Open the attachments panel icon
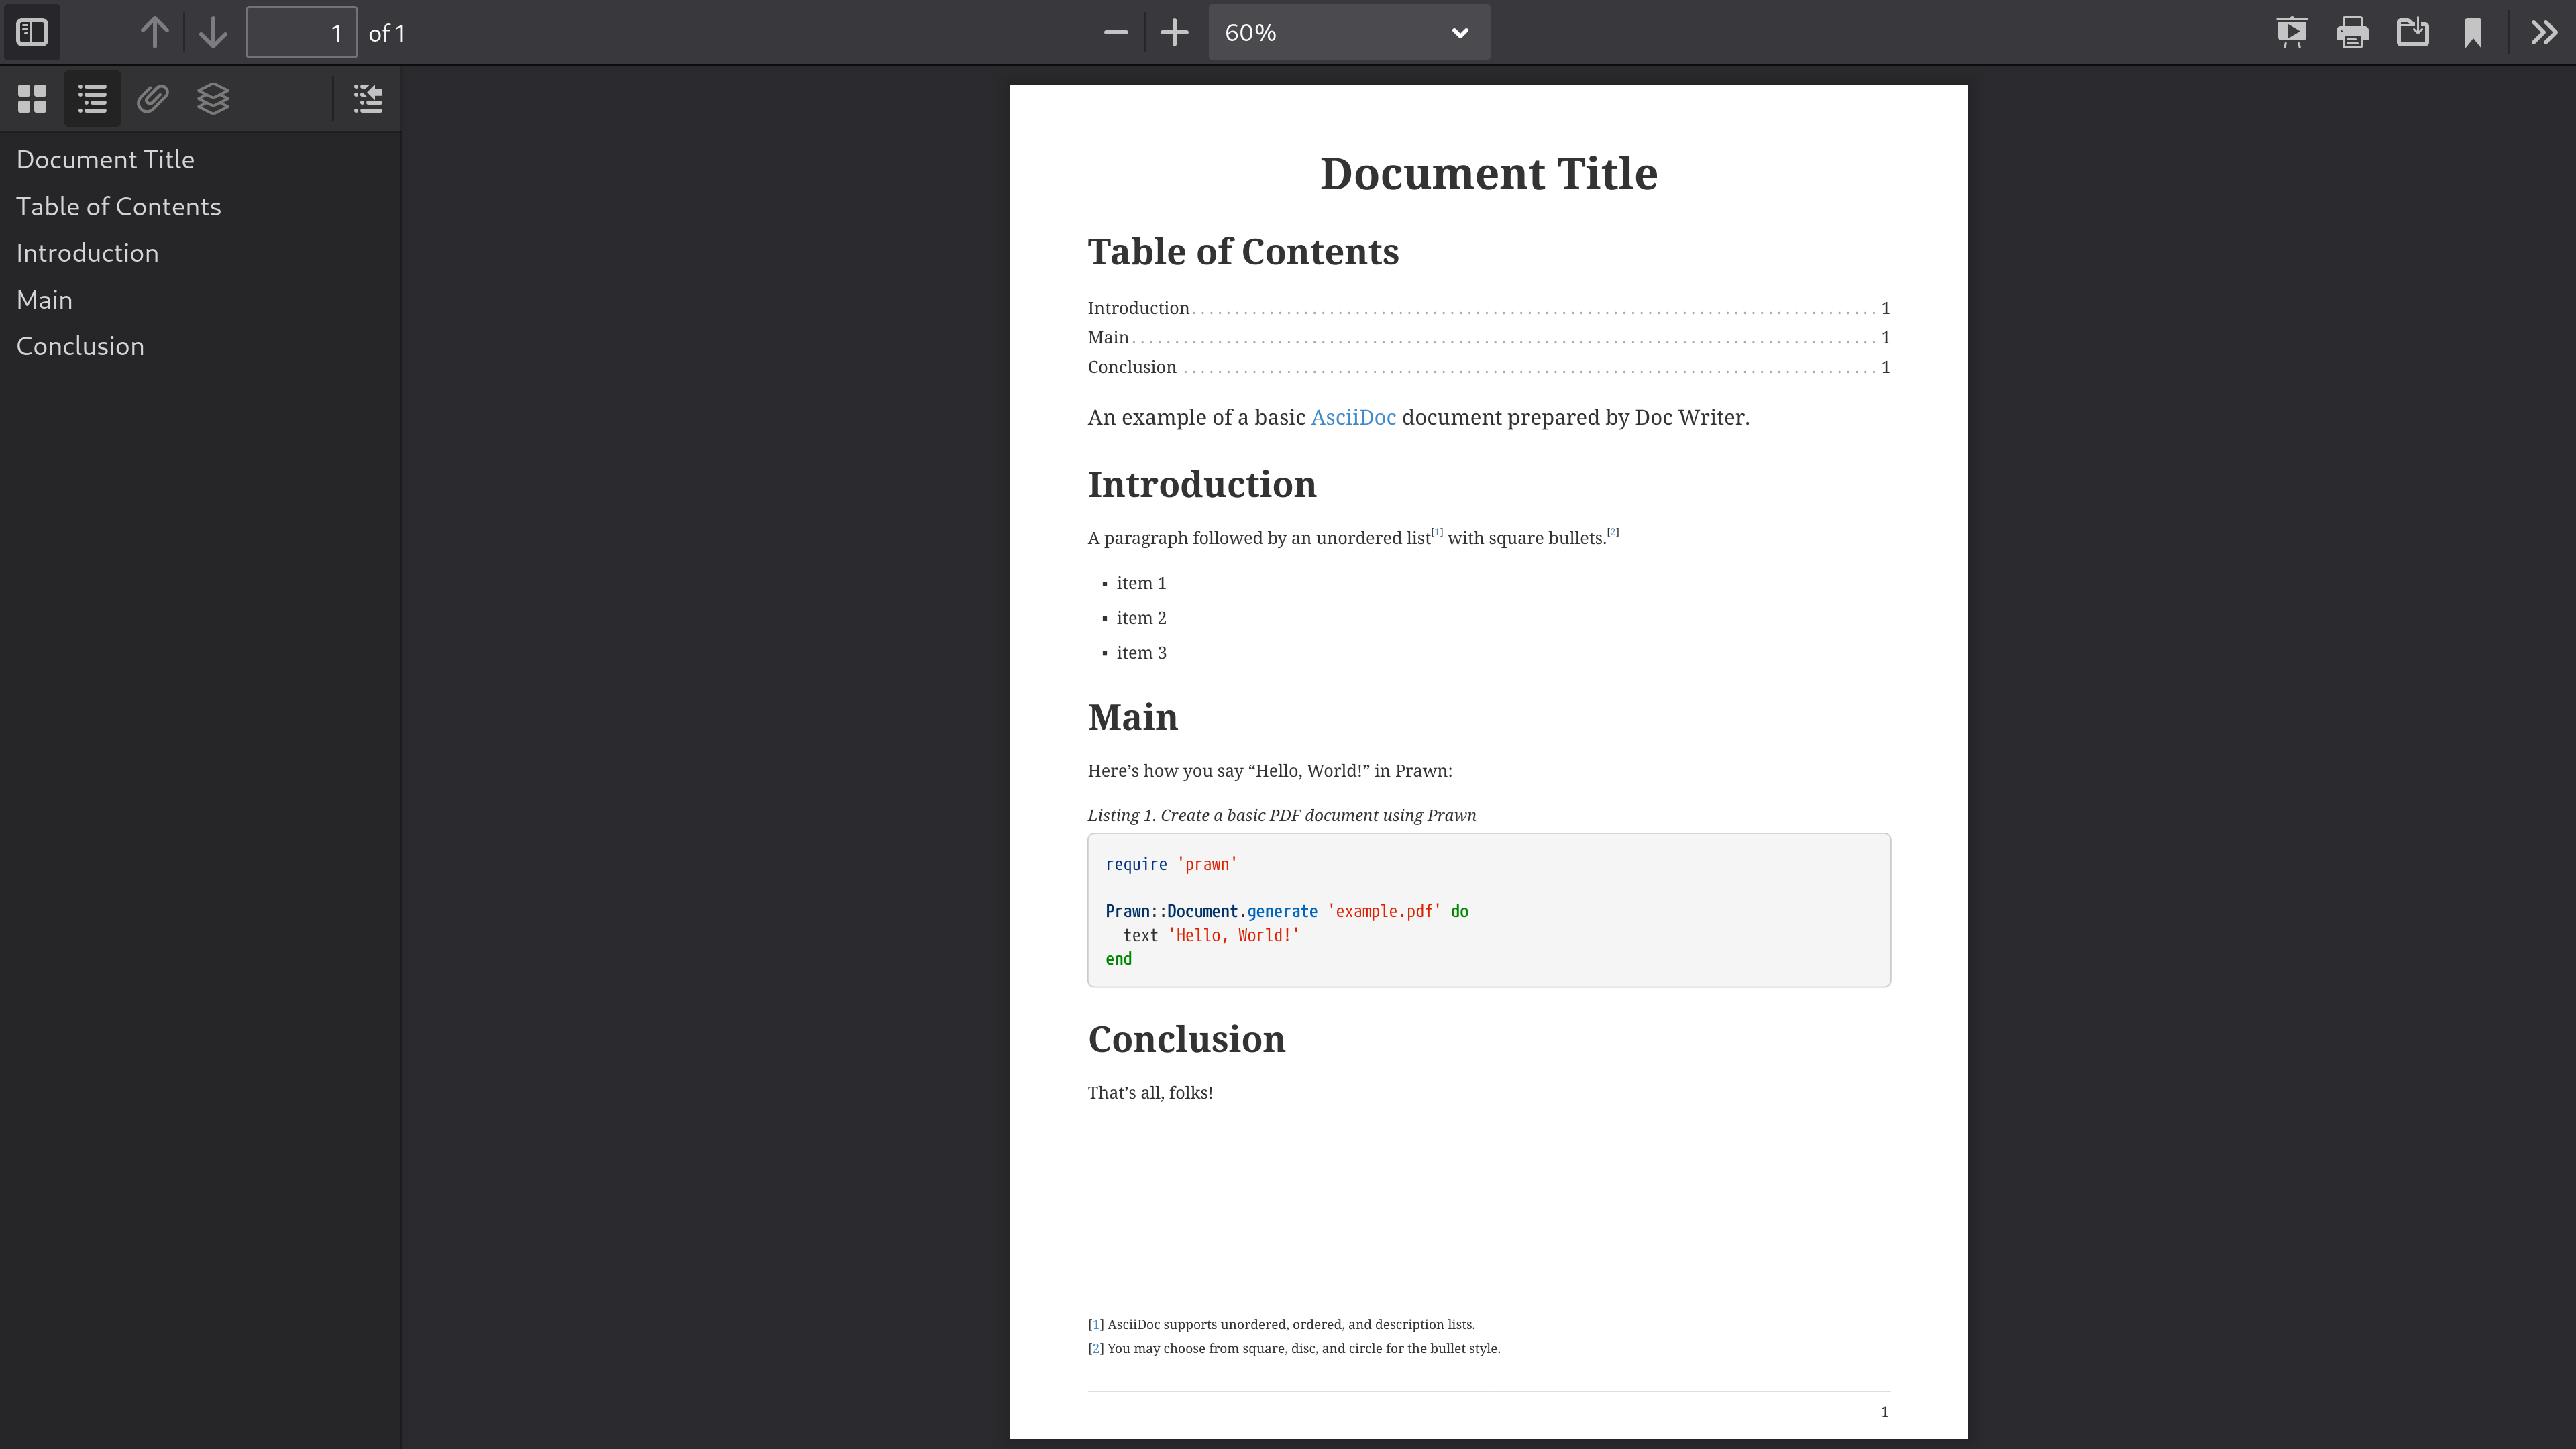This screenshot has height=1449, width=2576. (x=152, y=97)
